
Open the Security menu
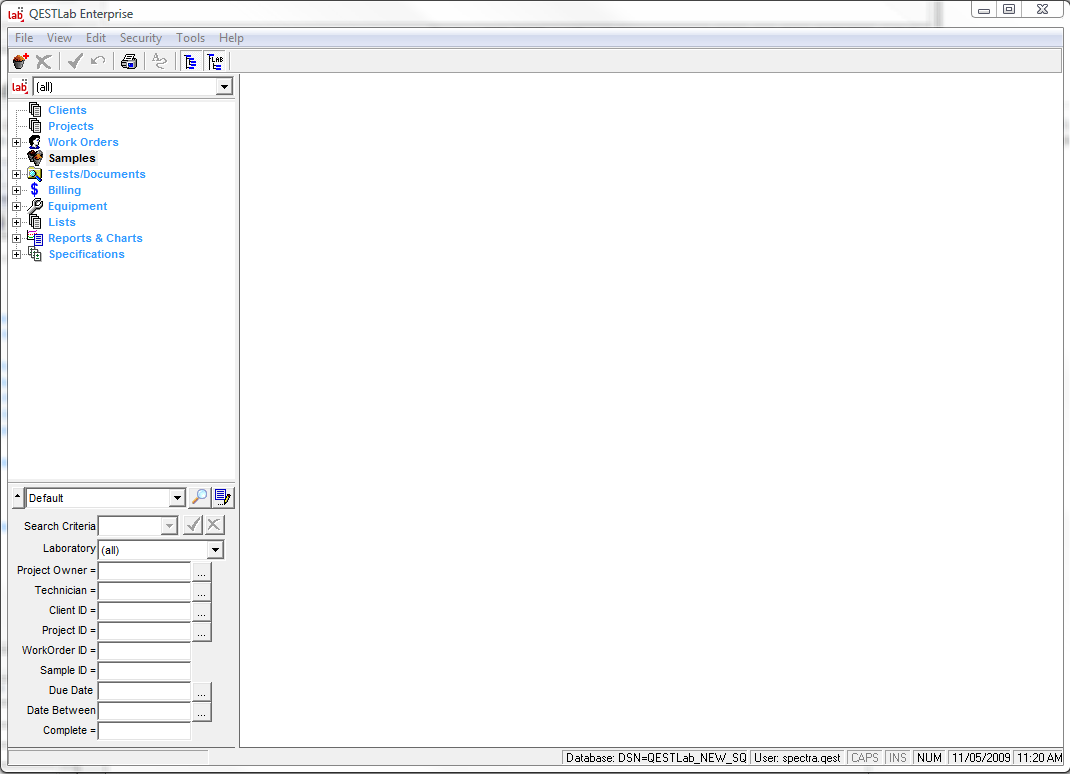[x=140, y=38]
